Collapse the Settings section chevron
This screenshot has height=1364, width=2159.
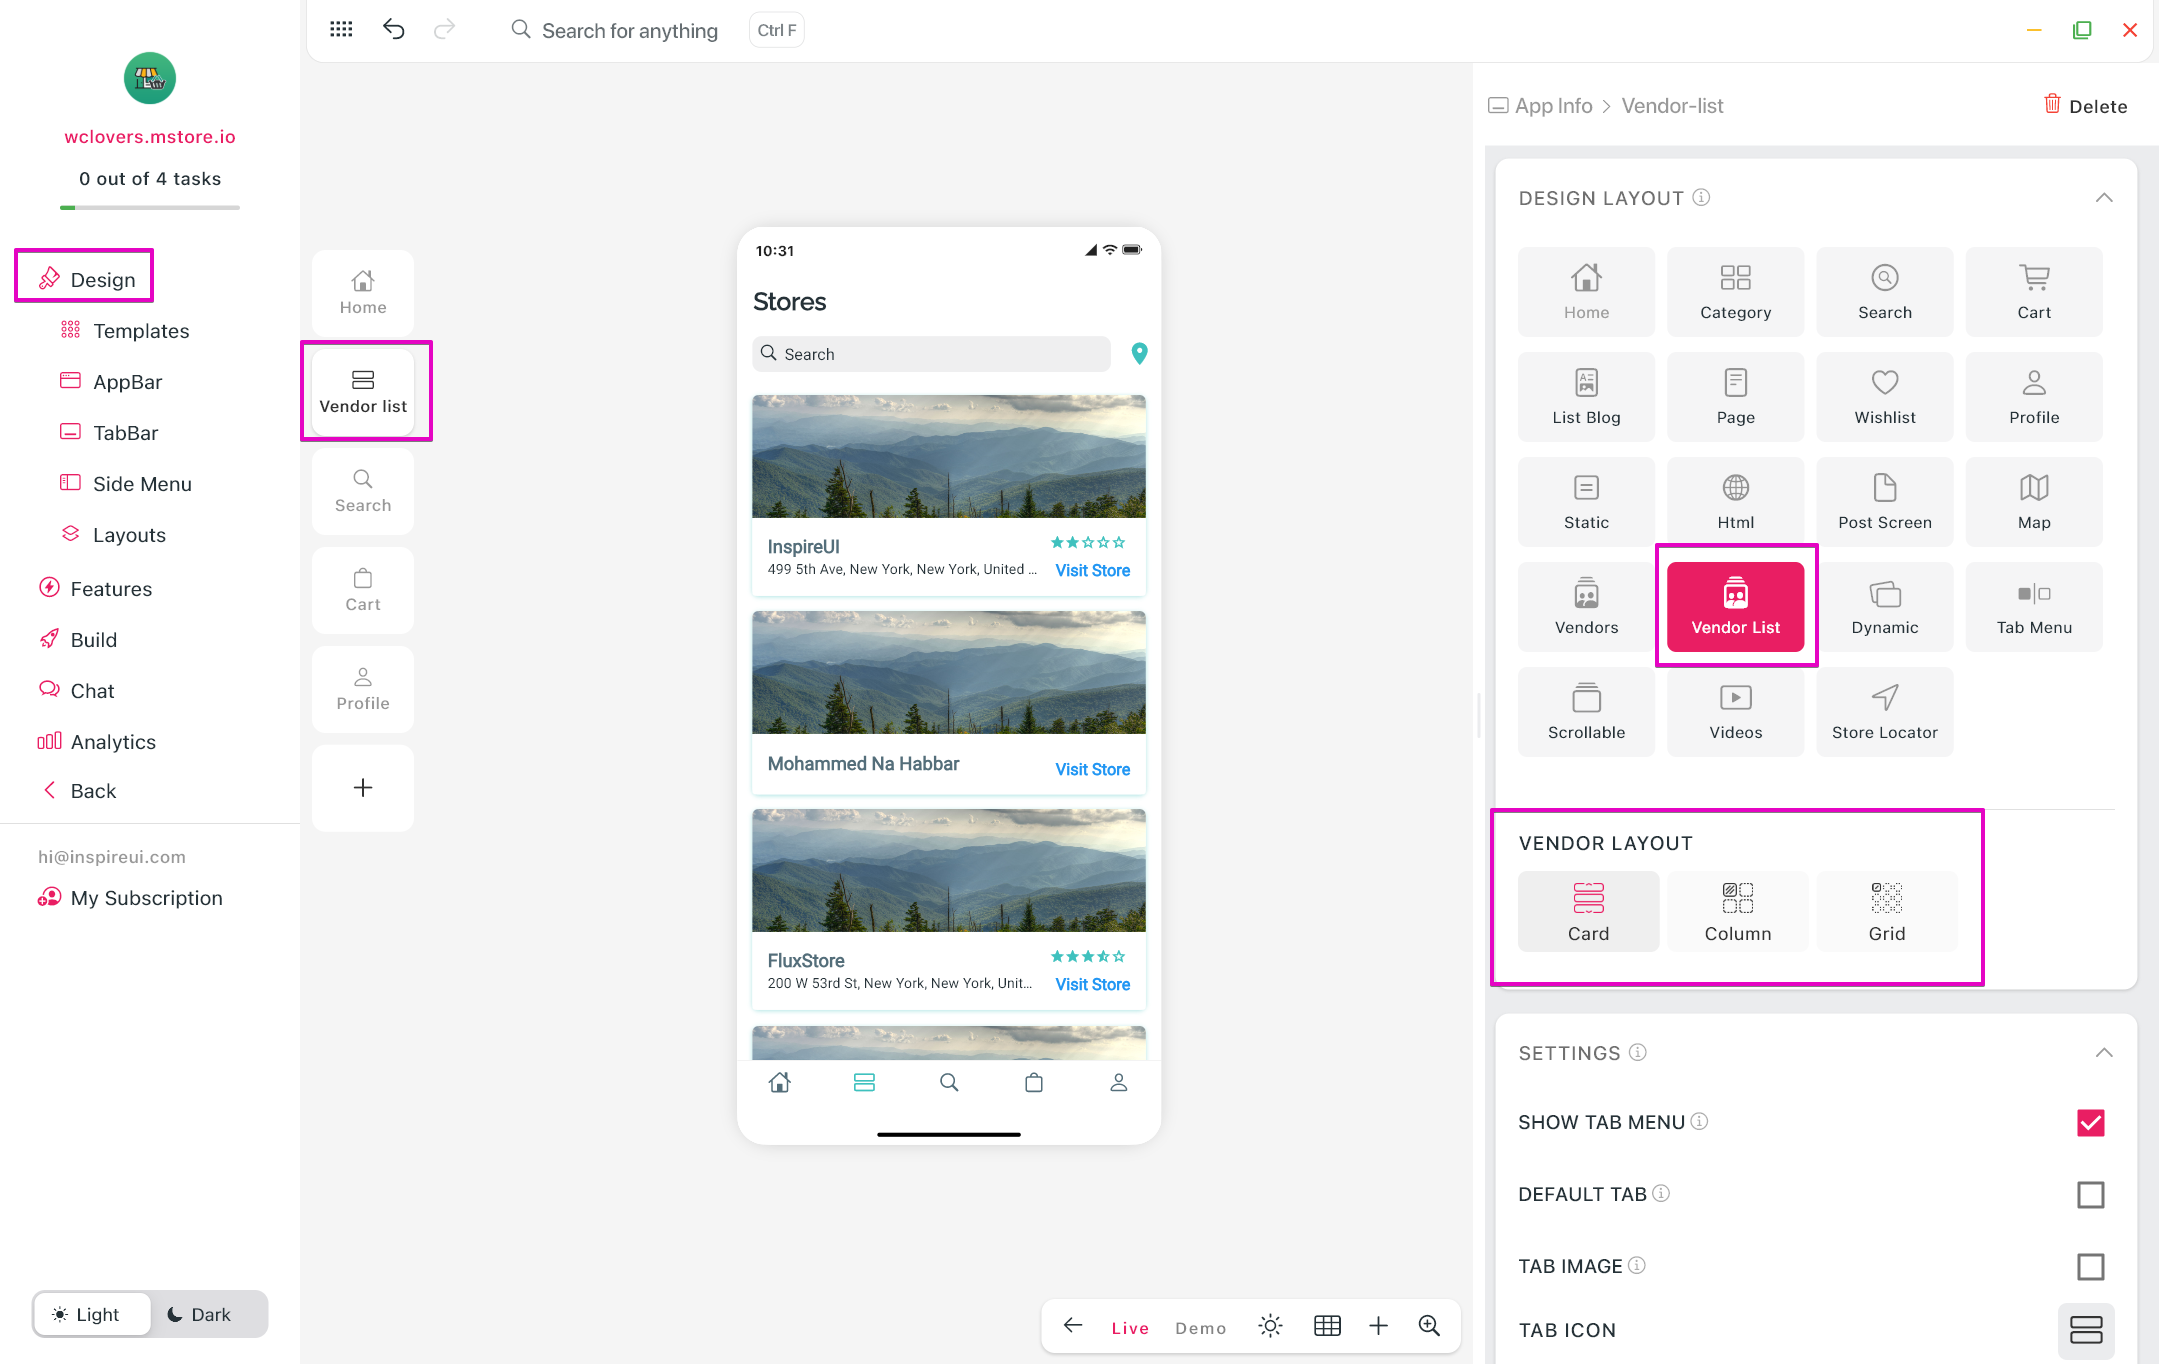coord(2104,1053)
